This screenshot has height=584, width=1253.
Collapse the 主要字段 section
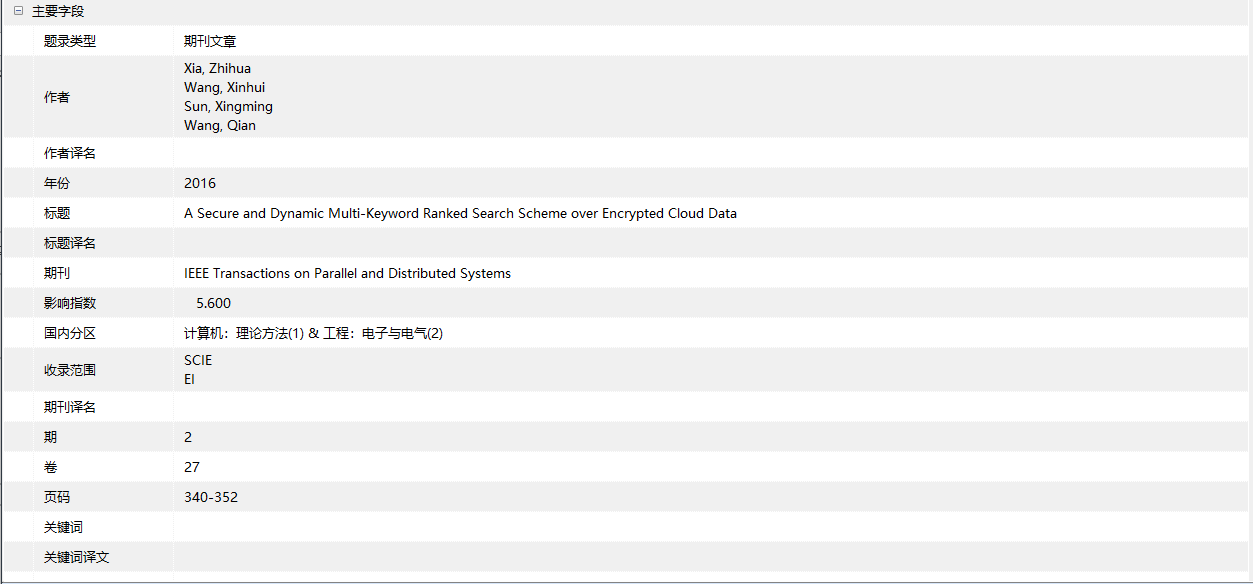[18, 11]
